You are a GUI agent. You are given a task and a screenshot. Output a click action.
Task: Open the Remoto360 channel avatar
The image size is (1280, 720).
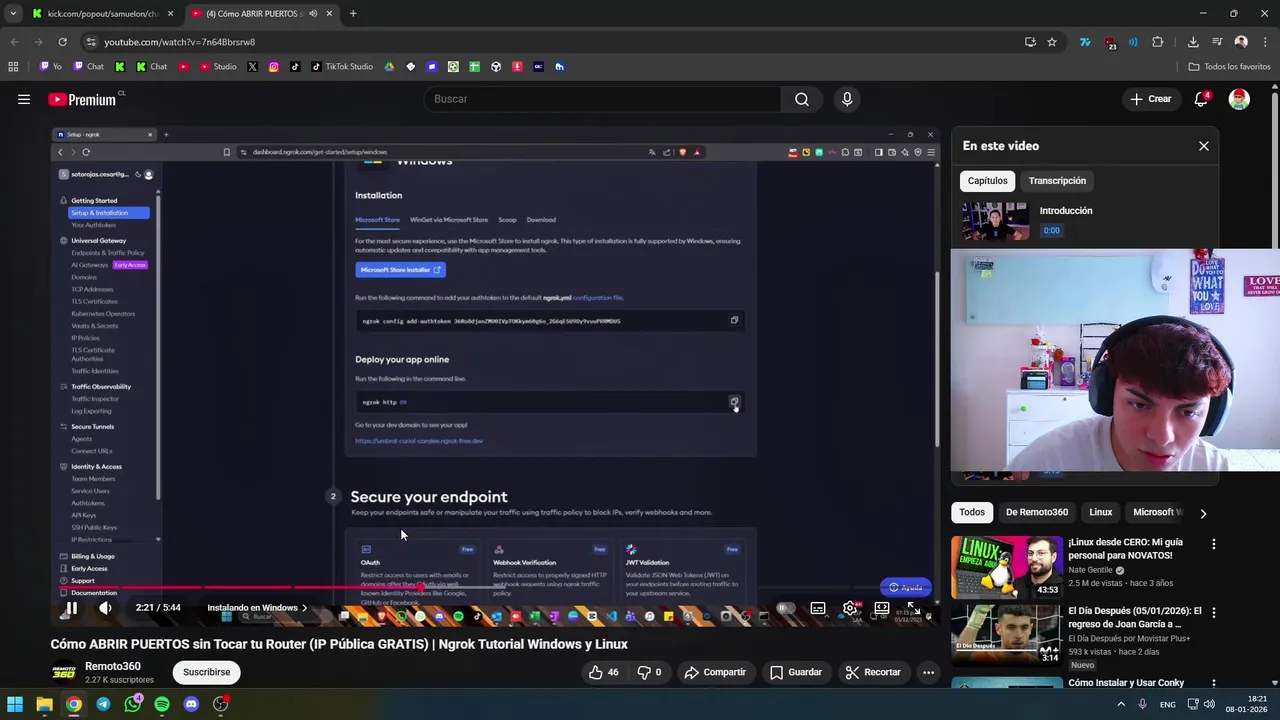[x=63, y=672]
